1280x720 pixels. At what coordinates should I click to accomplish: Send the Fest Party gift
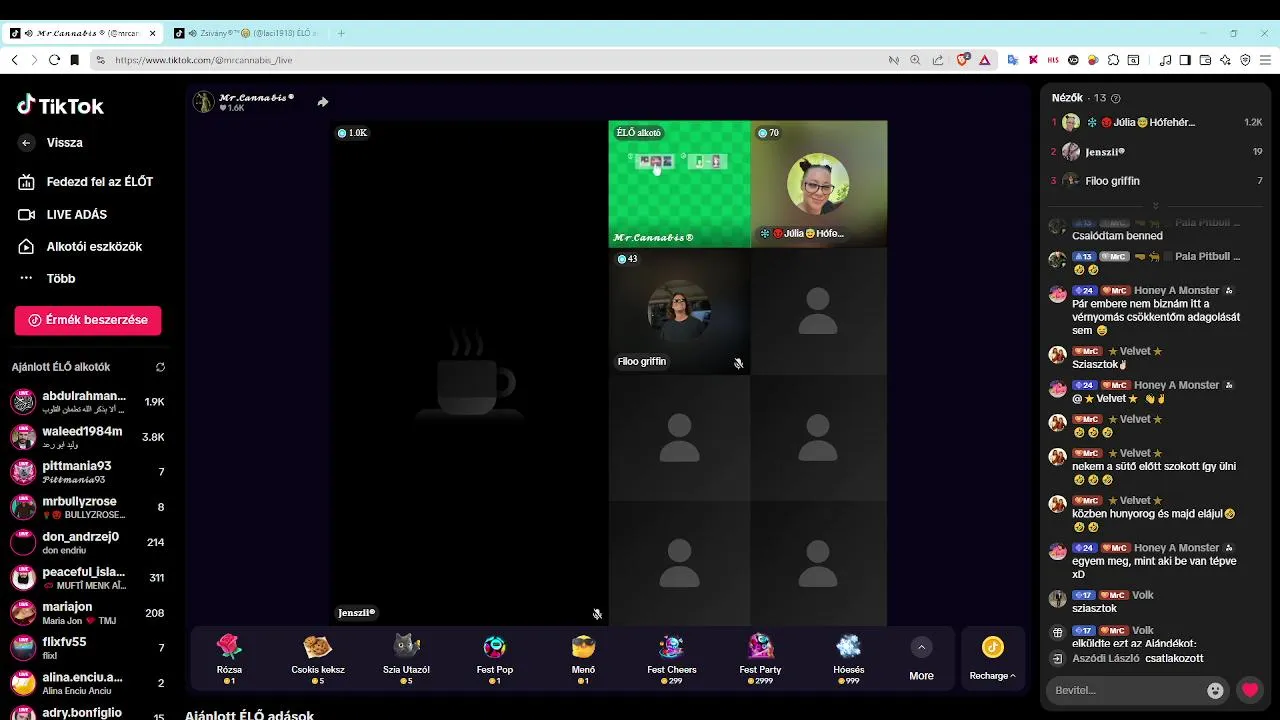click(x=760, y=658)
